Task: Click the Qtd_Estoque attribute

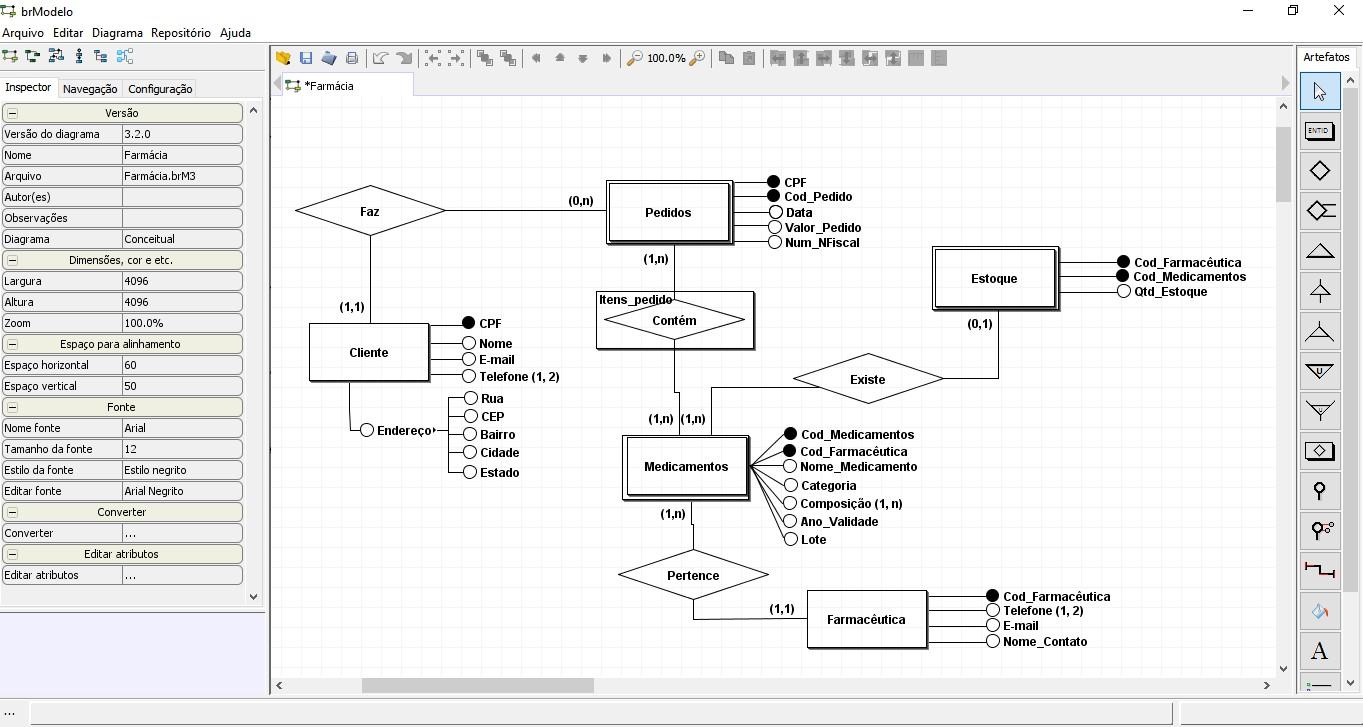Action: 1162,292
